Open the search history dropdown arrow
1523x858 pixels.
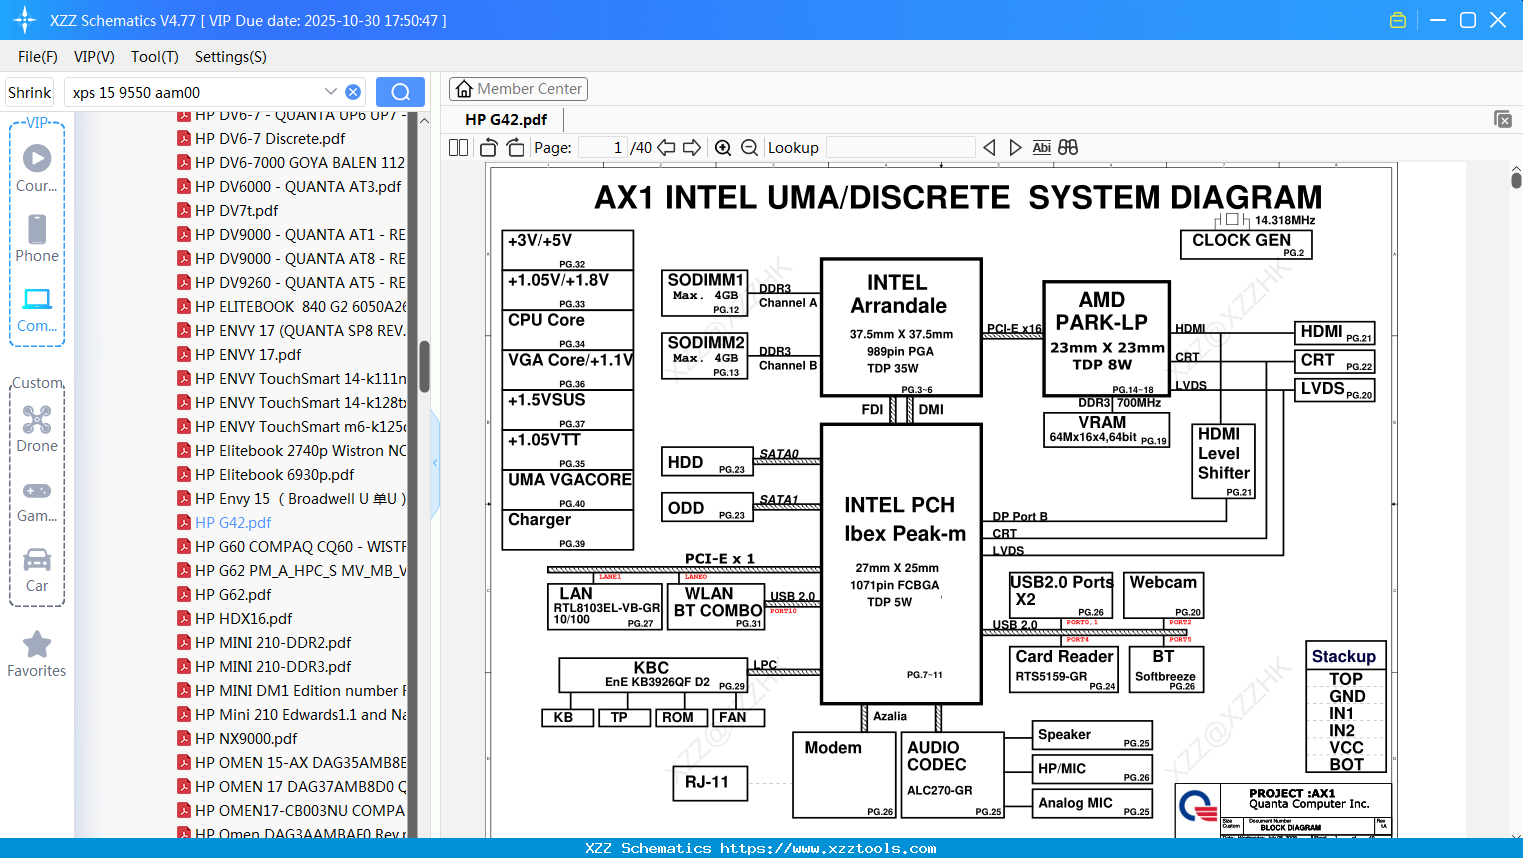point(331,92)
